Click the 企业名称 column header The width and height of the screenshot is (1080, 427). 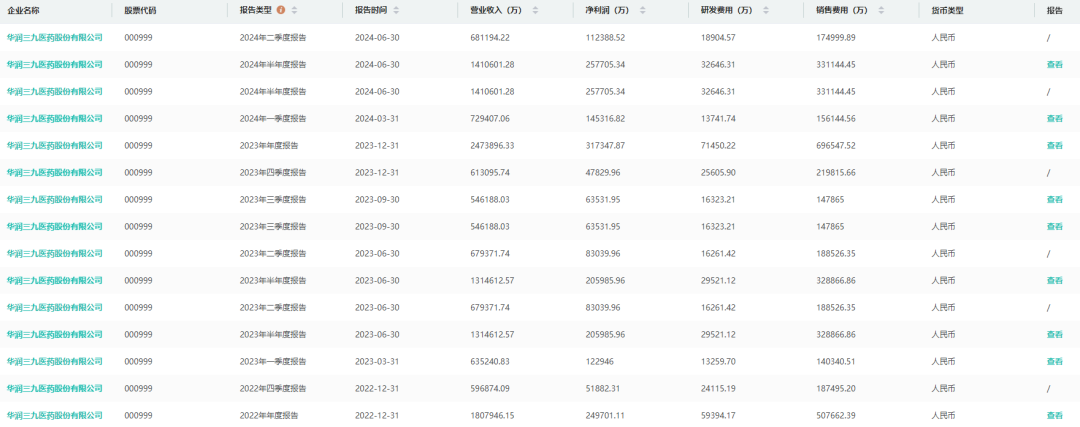tap(23, 10)
